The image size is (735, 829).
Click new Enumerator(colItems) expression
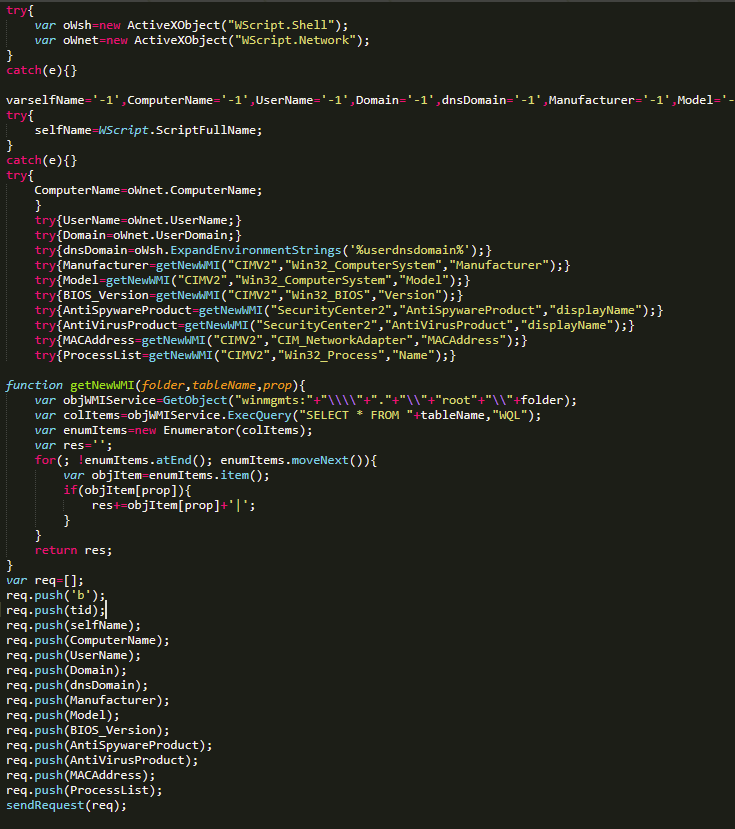224,430
